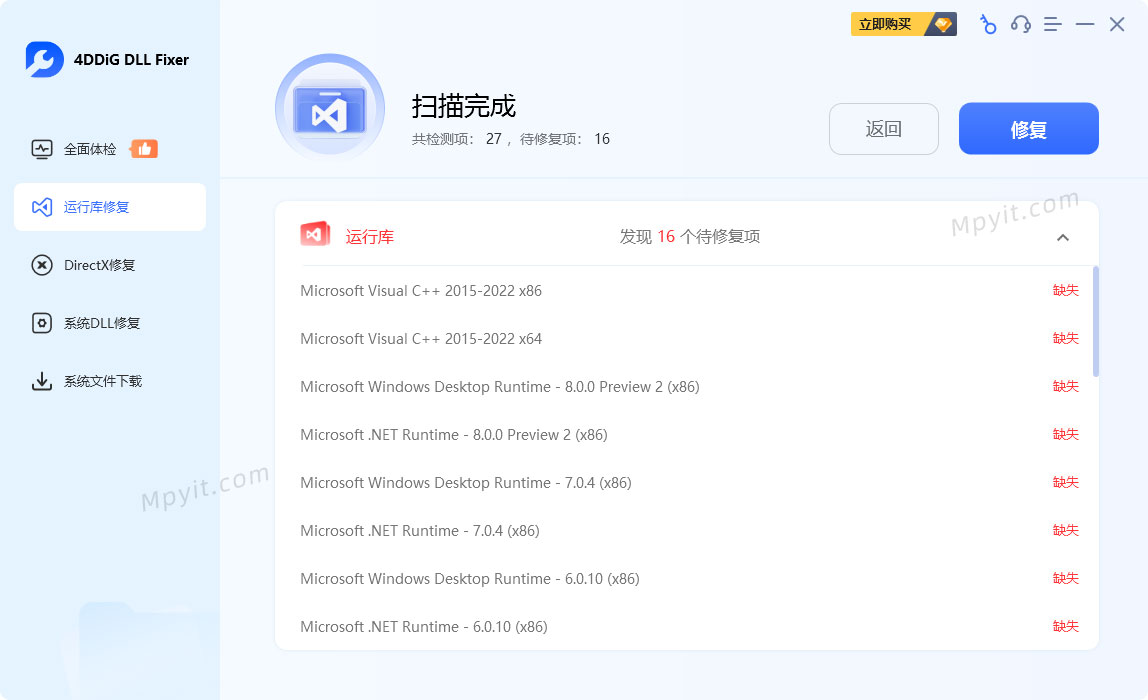The height and width of the screenshot is (700, 1148).
Task: Click 缺失 status for .NET Runtime 7.0.4
Action: pyautogui.click(x=1065, y=530)
